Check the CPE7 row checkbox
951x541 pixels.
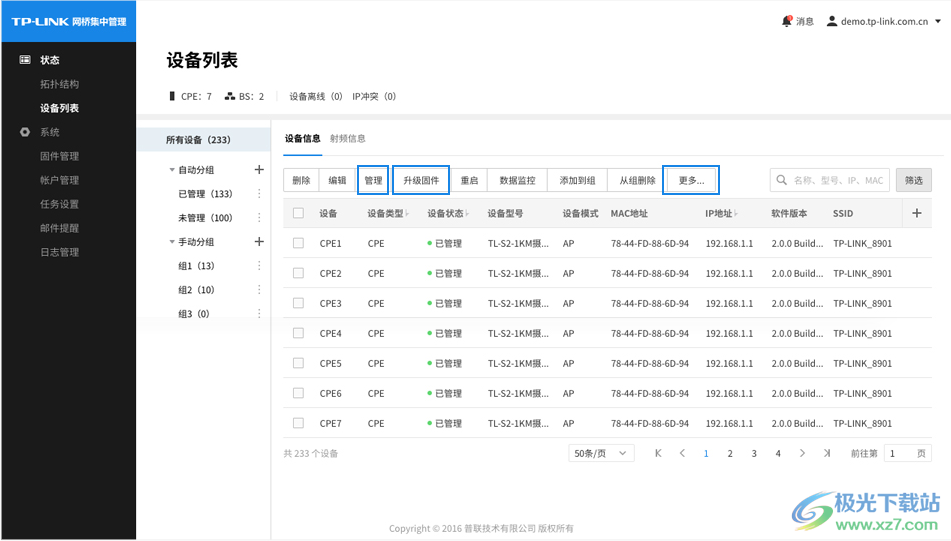pos(298,423)
